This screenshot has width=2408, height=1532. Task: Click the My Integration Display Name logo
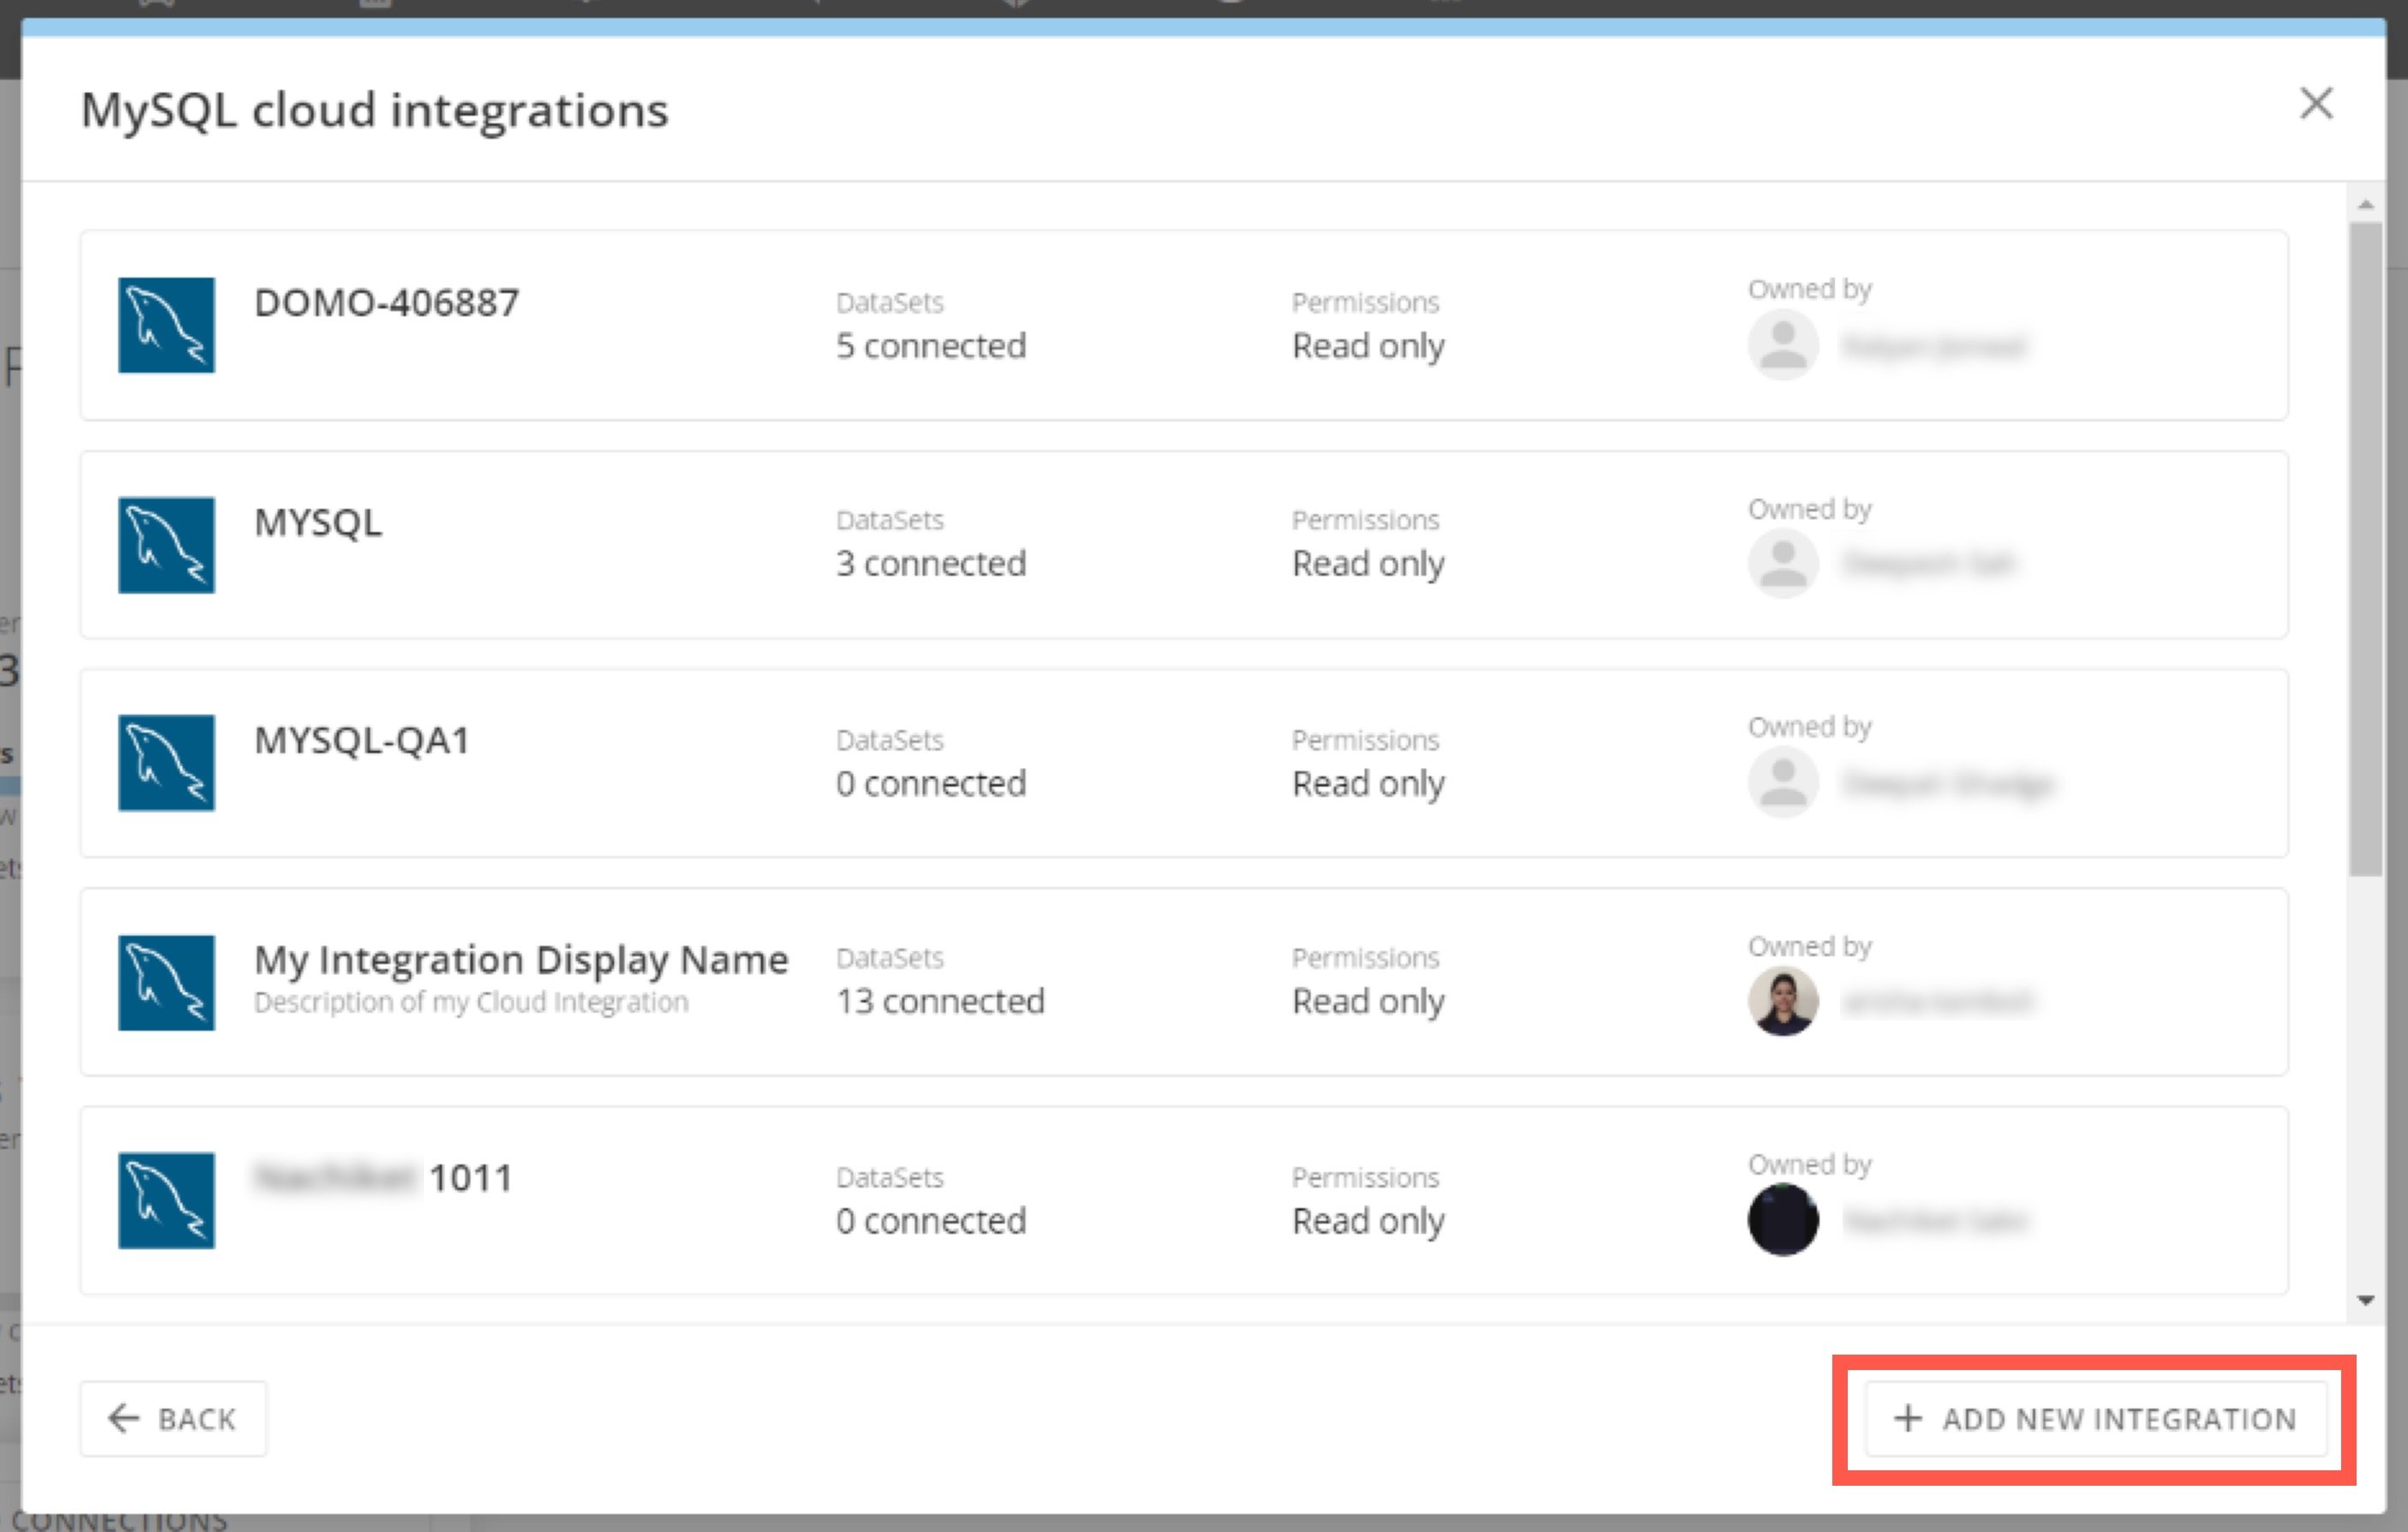point(166,982)
